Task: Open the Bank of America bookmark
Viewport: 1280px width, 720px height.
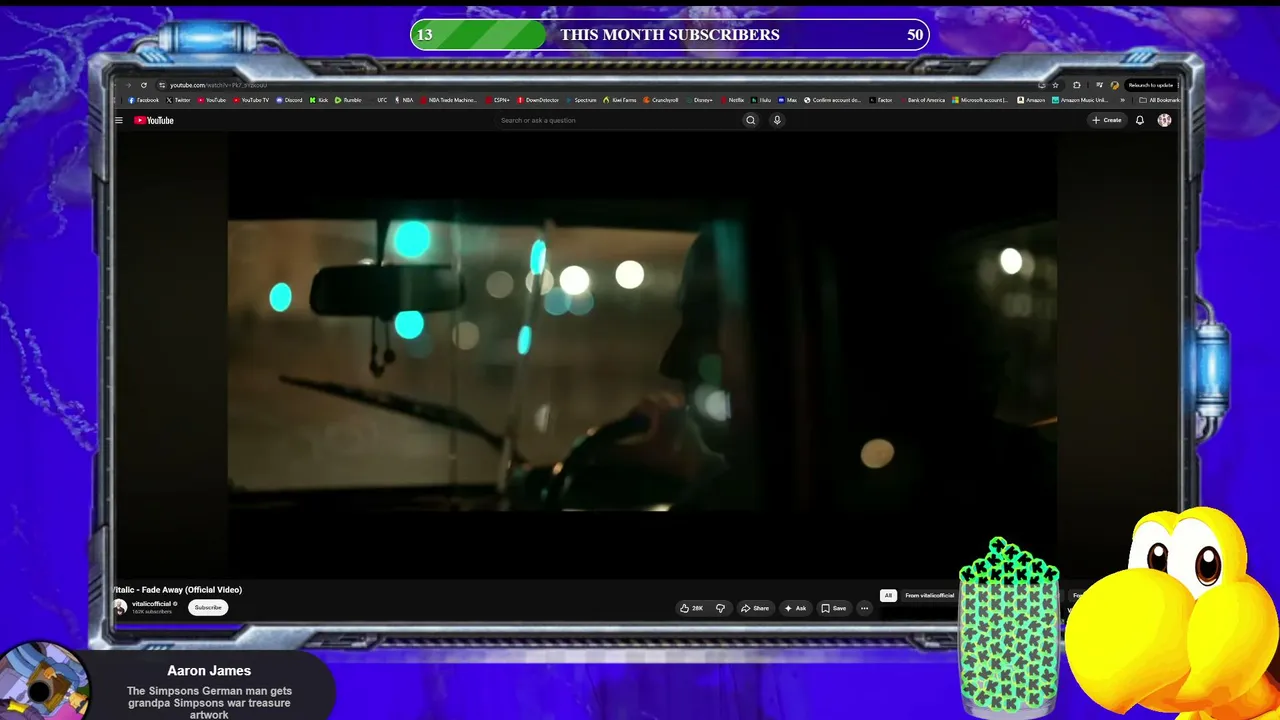Action: (922, 100)
